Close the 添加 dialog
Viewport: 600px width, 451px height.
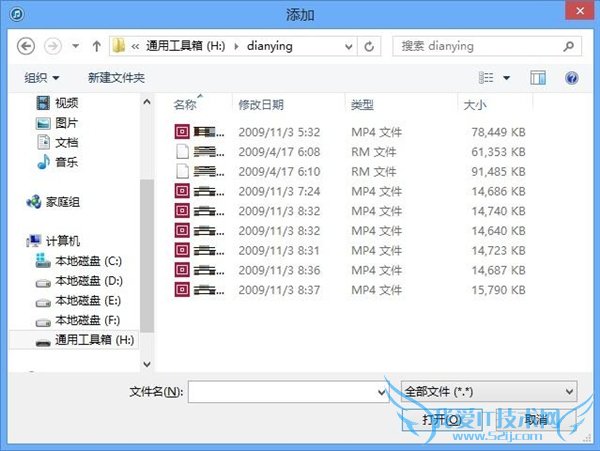pos(580,11)
